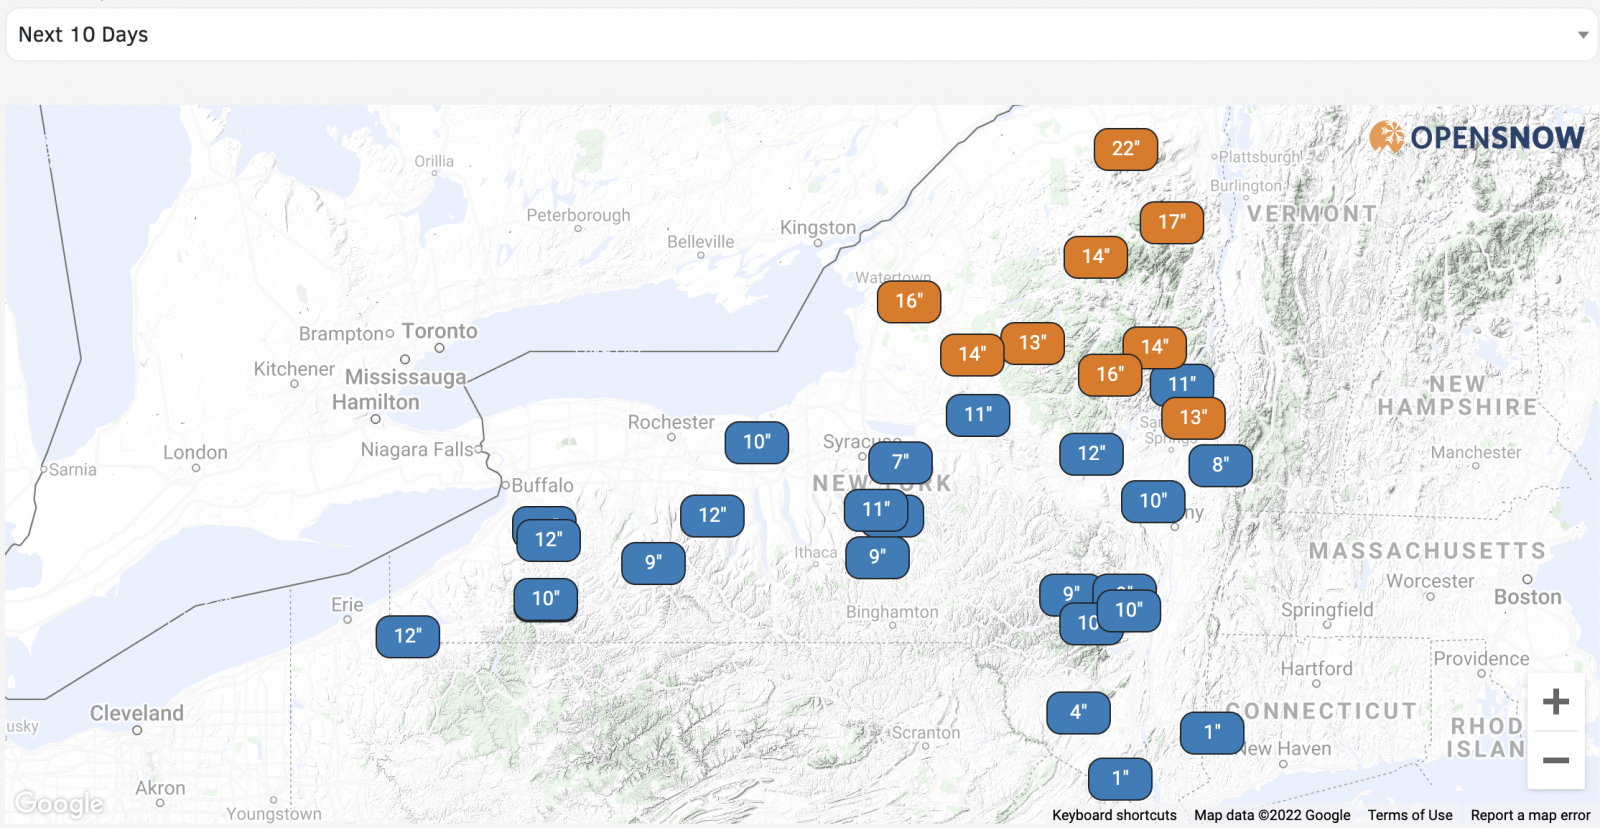1600x828 pixels.
Task: Click Report a map error link
Action: (x=1530, y=815)
